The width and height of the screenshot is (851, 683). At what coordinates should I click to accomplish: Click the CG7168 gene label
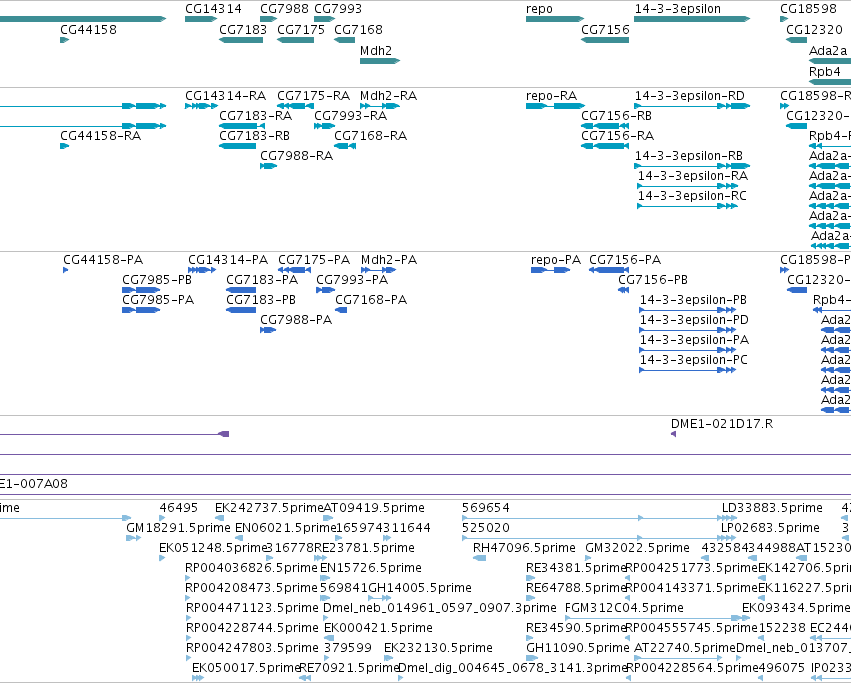tap(358, 29)
